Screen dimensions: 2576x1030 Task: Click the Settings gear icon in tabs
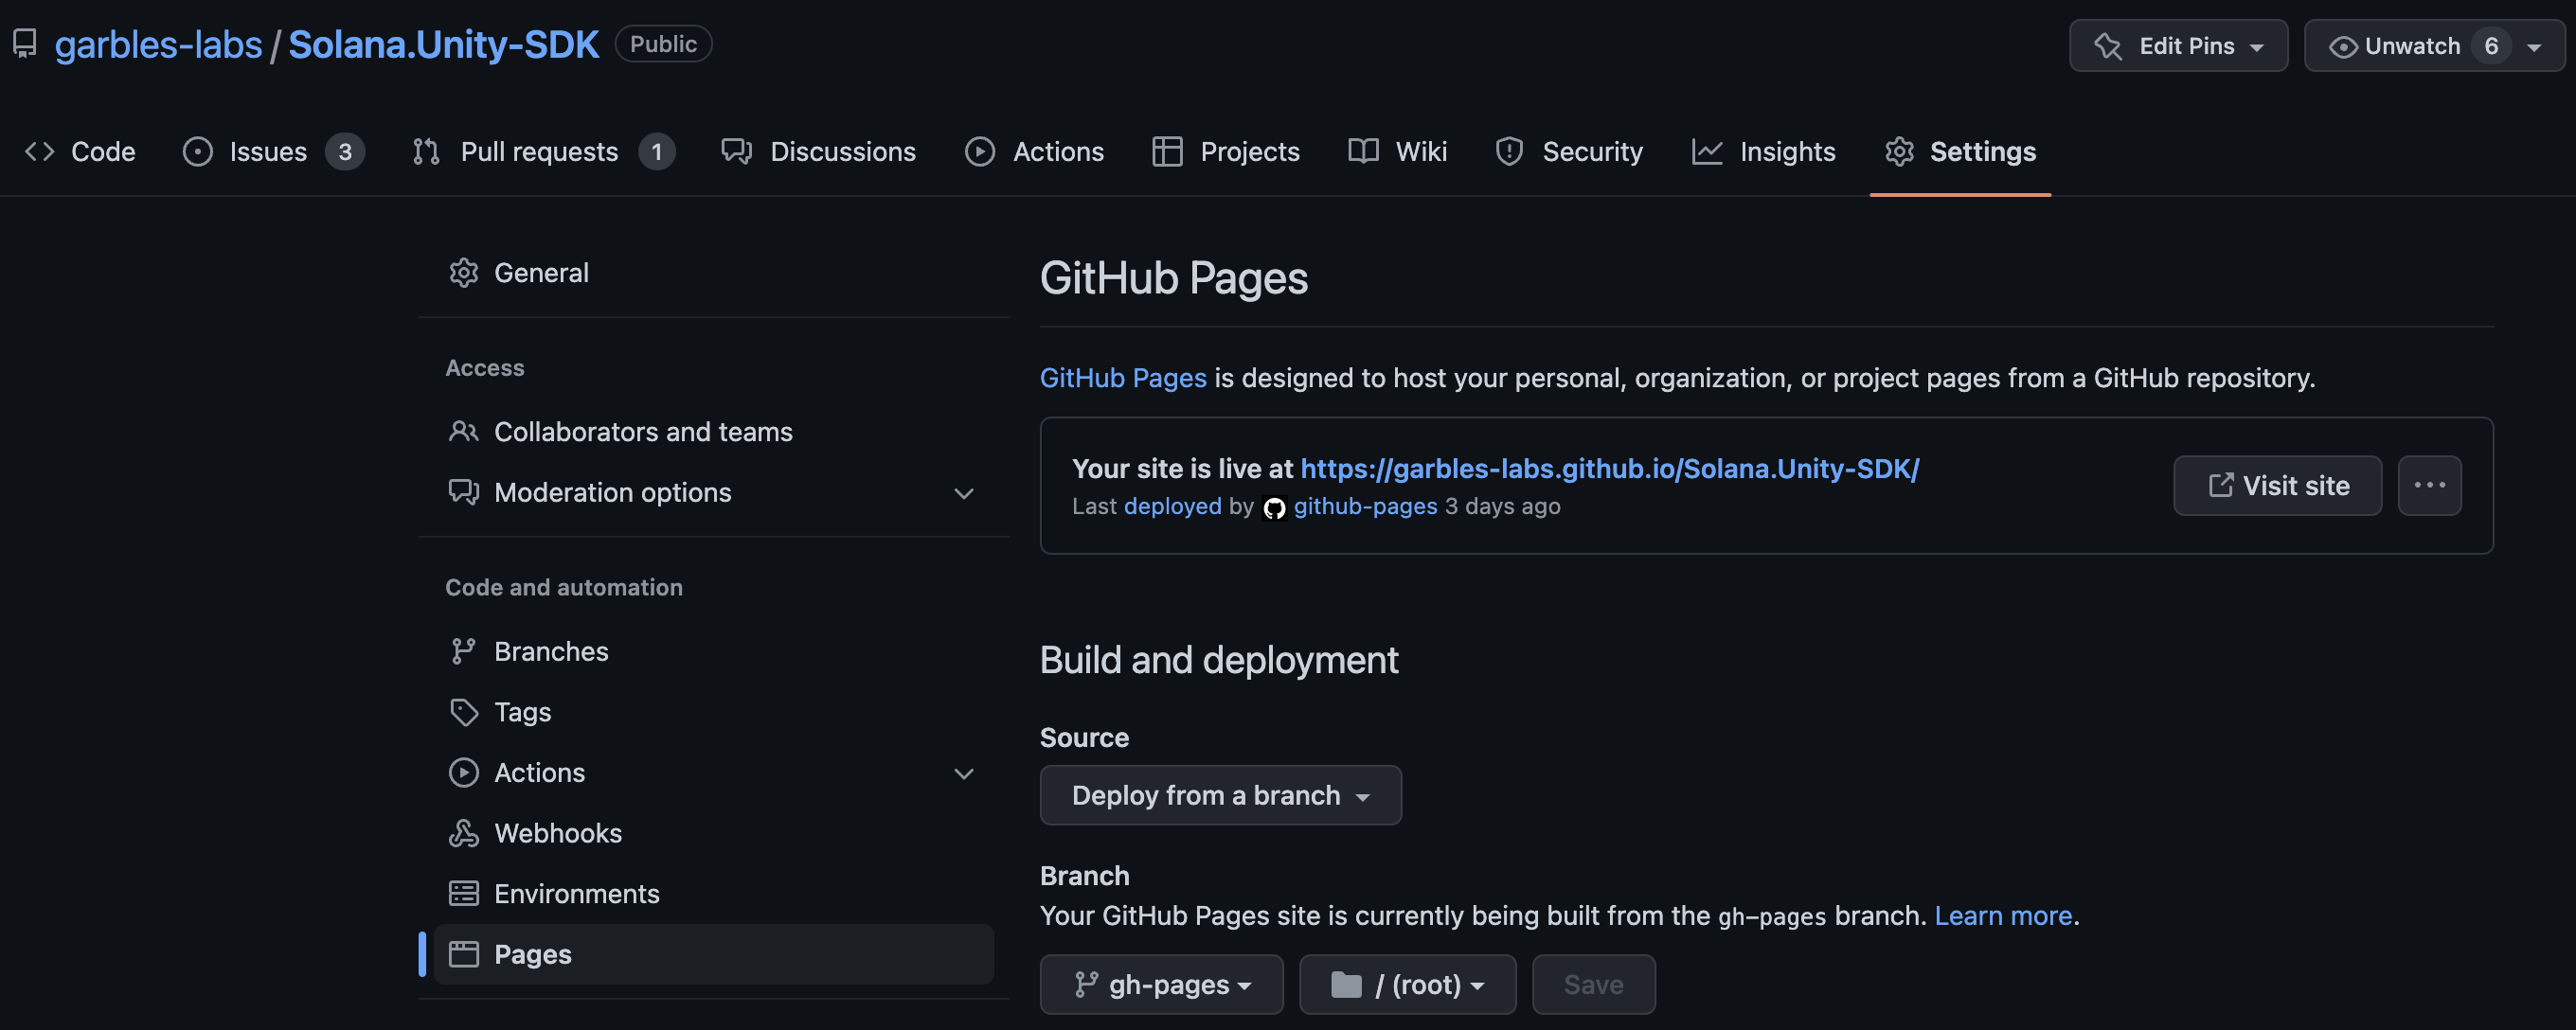1899,151
